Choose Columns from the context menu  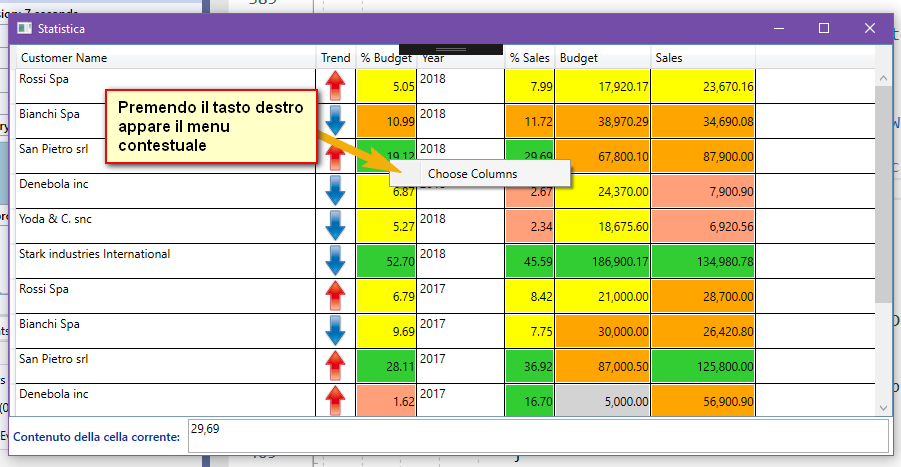[x=472, y=174]
